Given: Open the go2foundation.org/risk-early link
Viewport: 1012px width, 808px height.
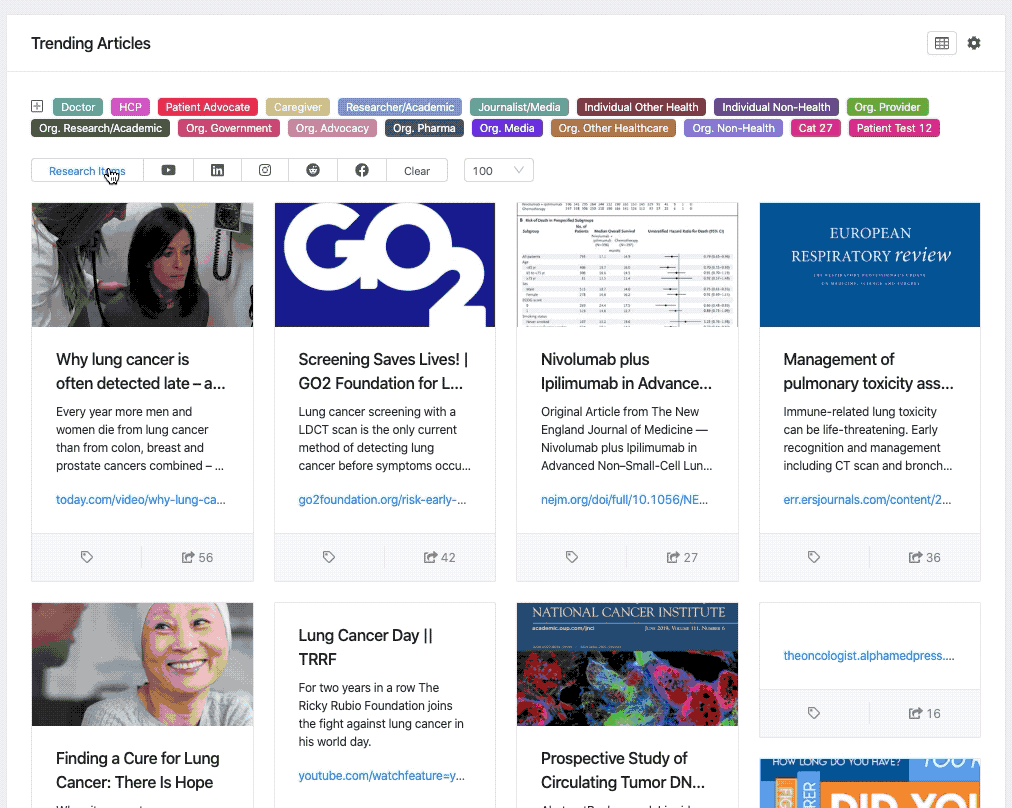Looking at the screenshot, I should point(382,500).
